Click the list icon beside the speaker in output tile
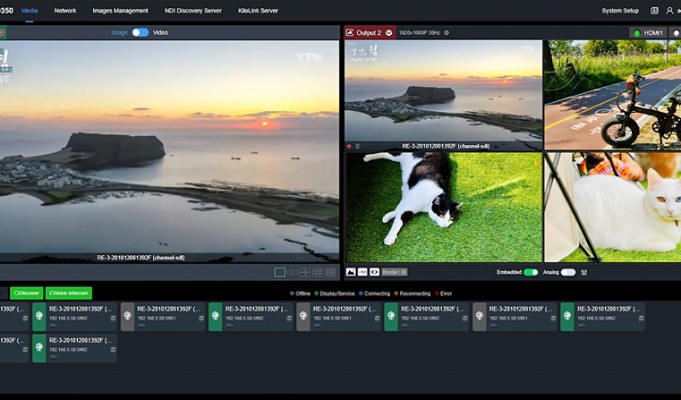This screenshot has height=400, width=681. tap(358, 146)
